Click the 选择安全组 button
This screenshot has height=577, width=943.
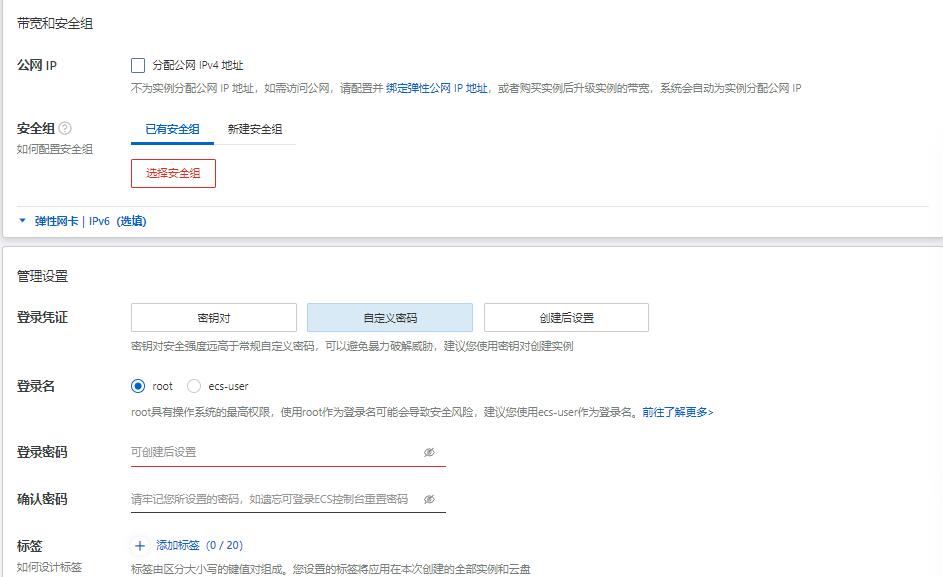[x=173, y=173]
